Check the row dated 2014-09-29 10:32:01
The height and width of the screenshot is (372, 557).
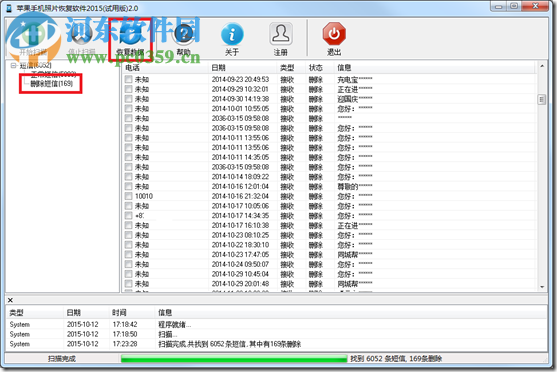click(128, 89)
